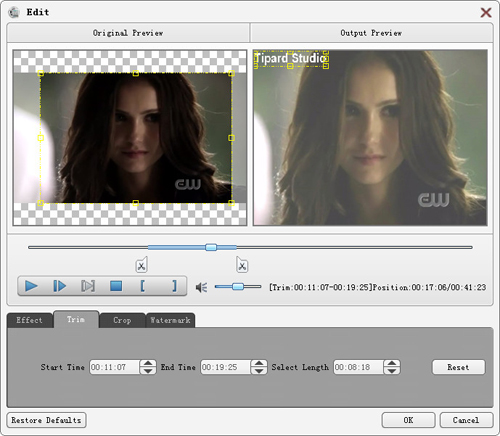Image resolution: width=500 pixels, height=436 pixels.
Task: Set trim start with left bracket icon
Action: tap(143, 286)
